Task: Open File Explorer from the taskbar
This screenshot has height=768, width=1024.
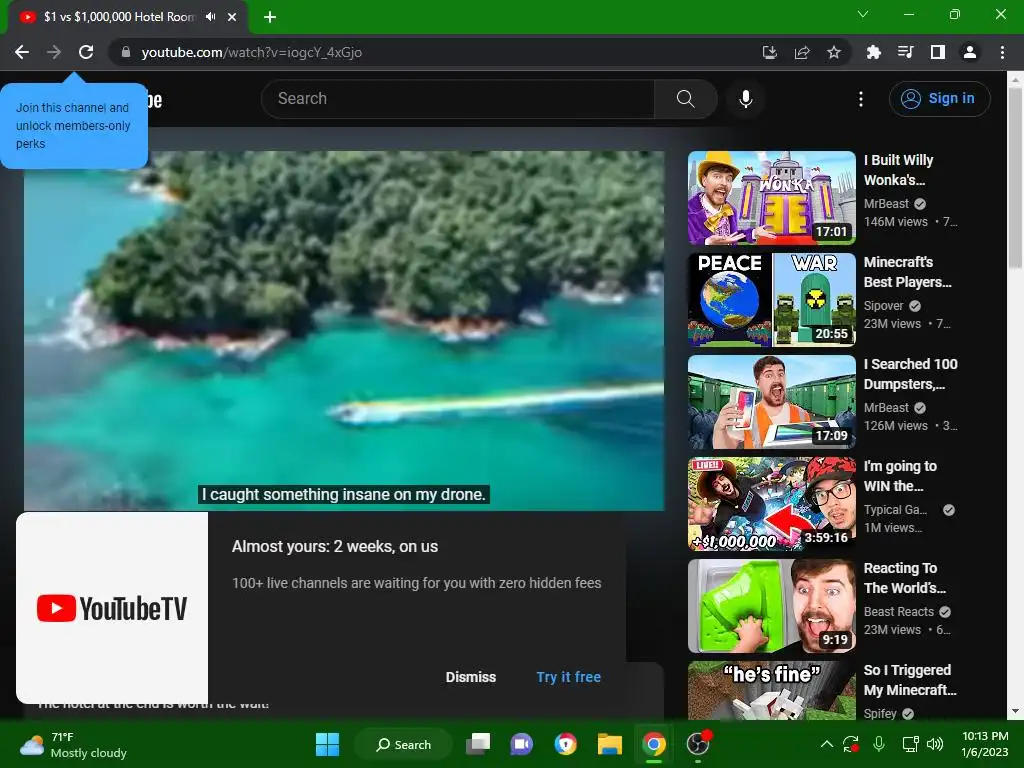Action: pyautogui.click(x=609, y=744)
